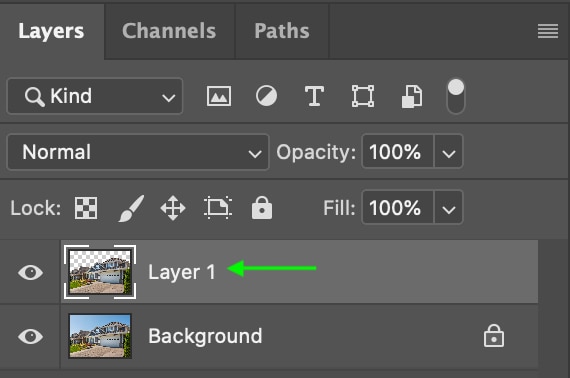570x378 pixels.
Task: Lock transparent pixels checkerboard icon
Action: pyautogui.click(x=86, y=208)
